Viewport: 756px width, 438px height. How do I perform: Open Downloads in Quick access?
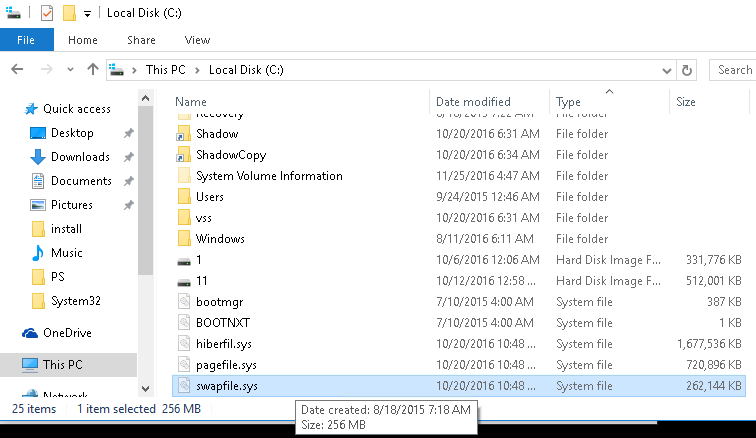(81, 157)
